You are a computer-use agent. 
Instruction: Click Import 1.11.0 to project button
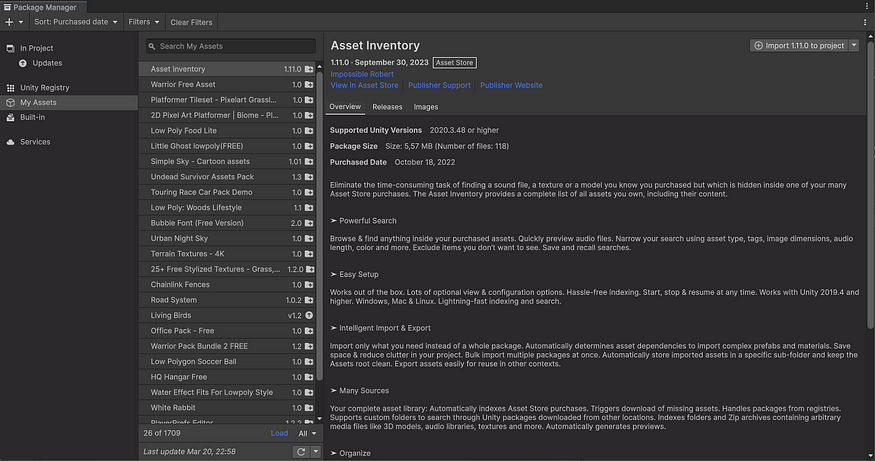[798, 46]
